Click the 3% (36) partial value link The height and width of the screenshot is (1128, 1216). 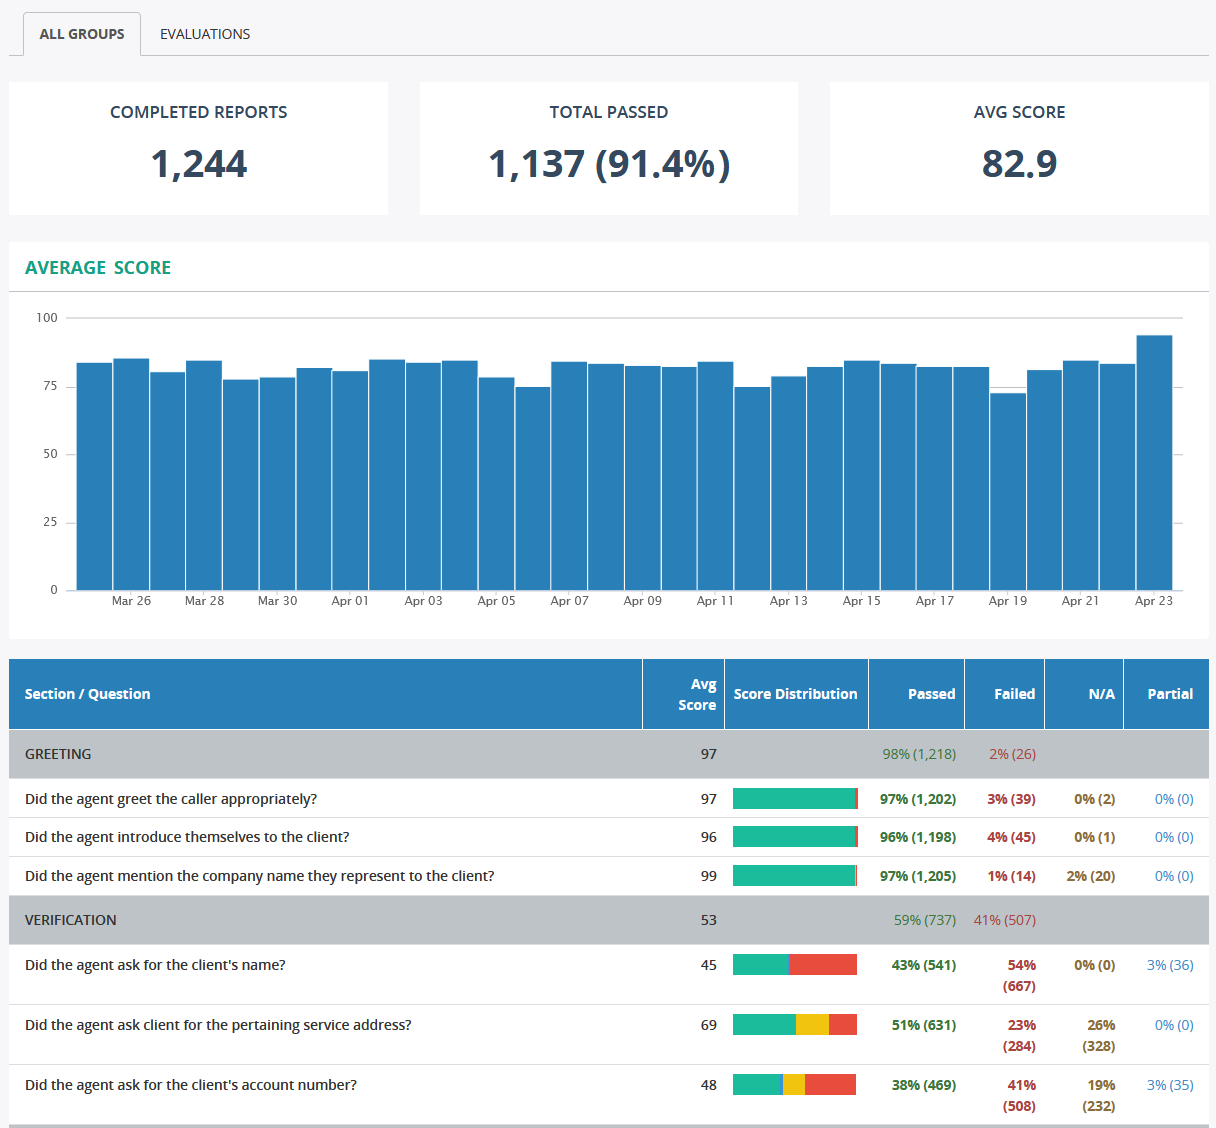(x=1170, y=965)
